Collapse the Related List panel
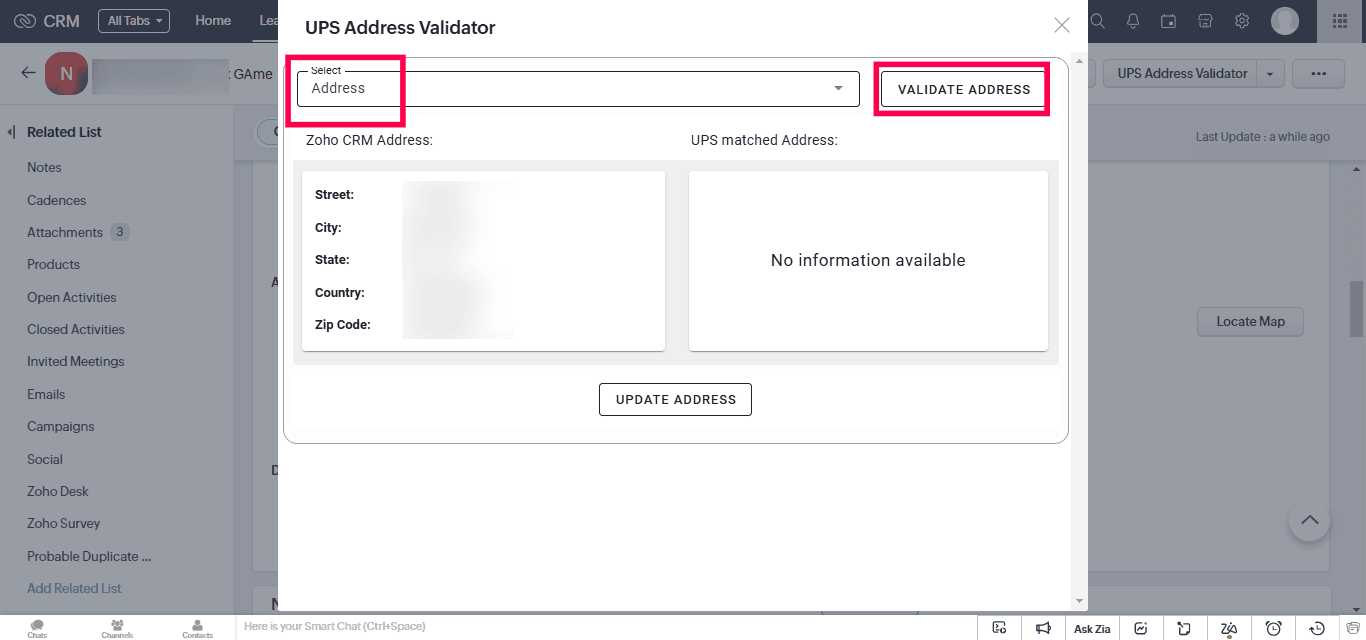The image size is (1366, 640). coord(12,132)
